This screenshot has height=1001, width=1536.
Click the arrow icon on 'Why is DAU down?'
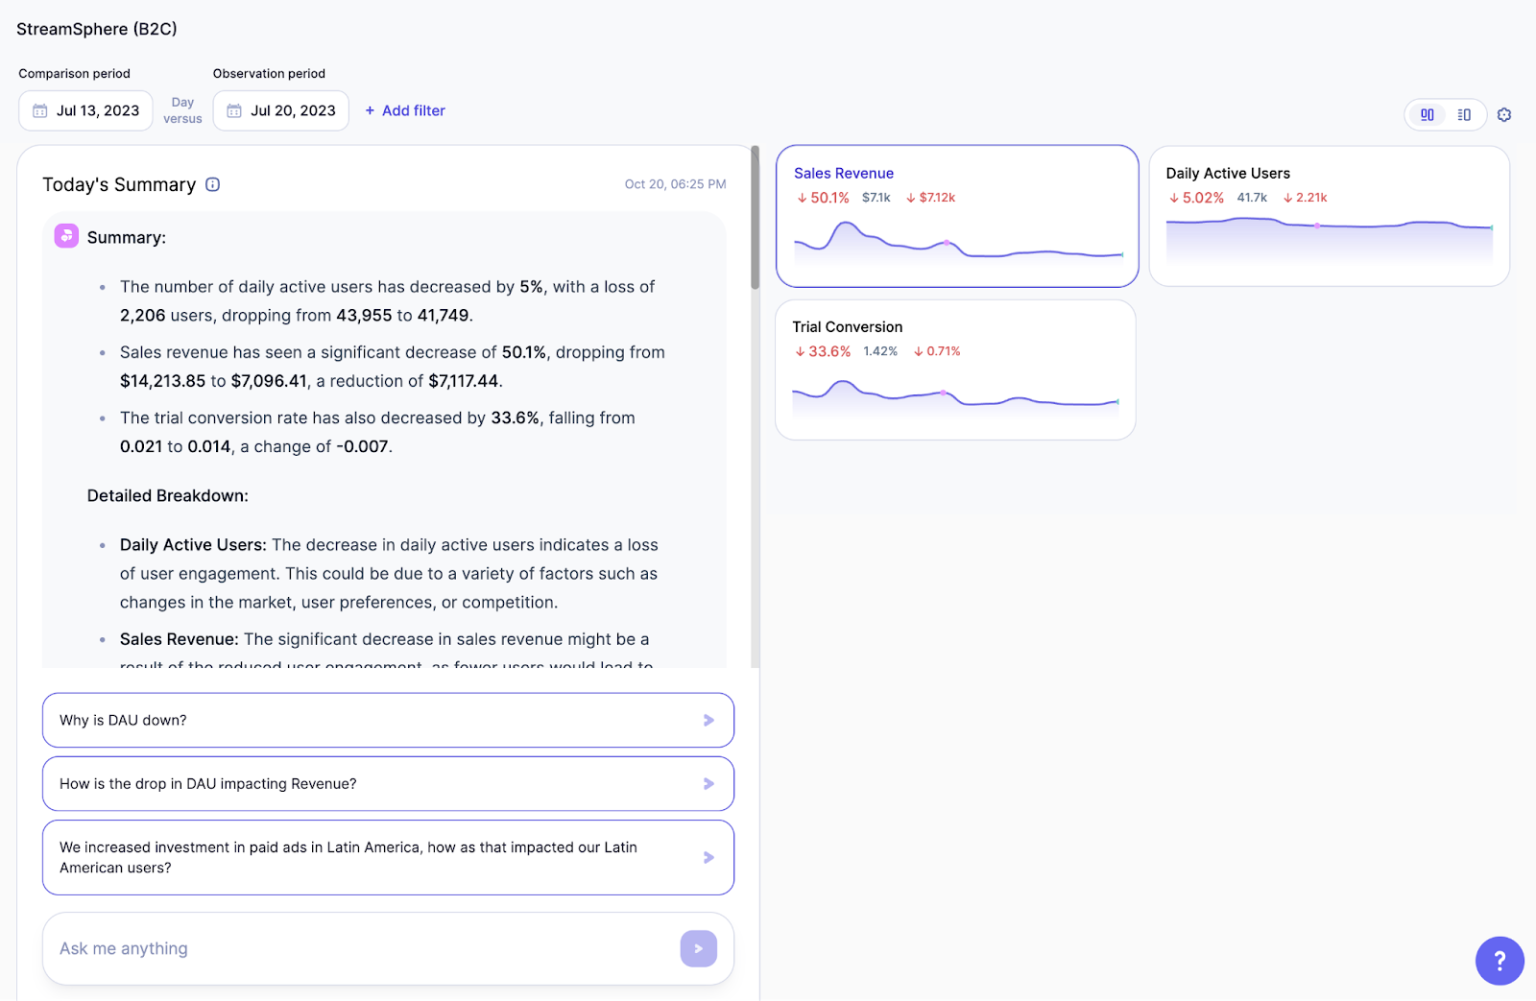click(709, 720)
